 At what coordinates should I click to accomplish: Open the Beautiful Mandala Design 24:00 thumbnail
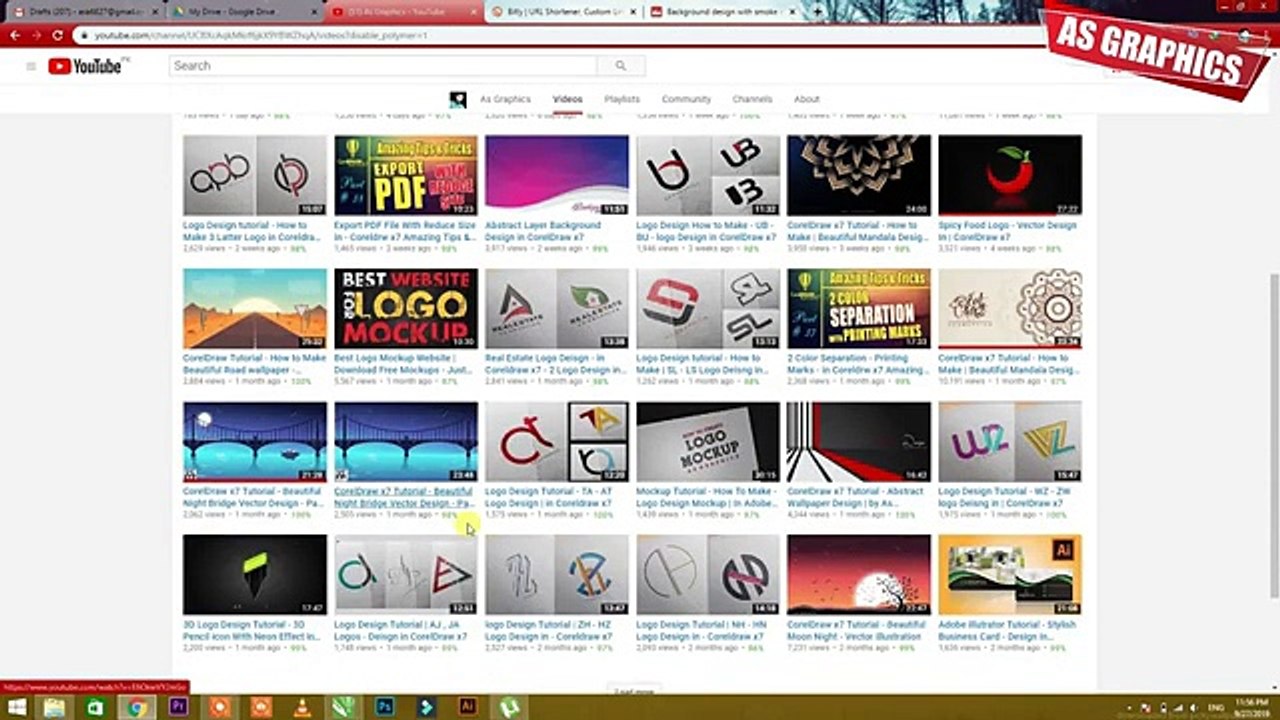pos(859,175)
